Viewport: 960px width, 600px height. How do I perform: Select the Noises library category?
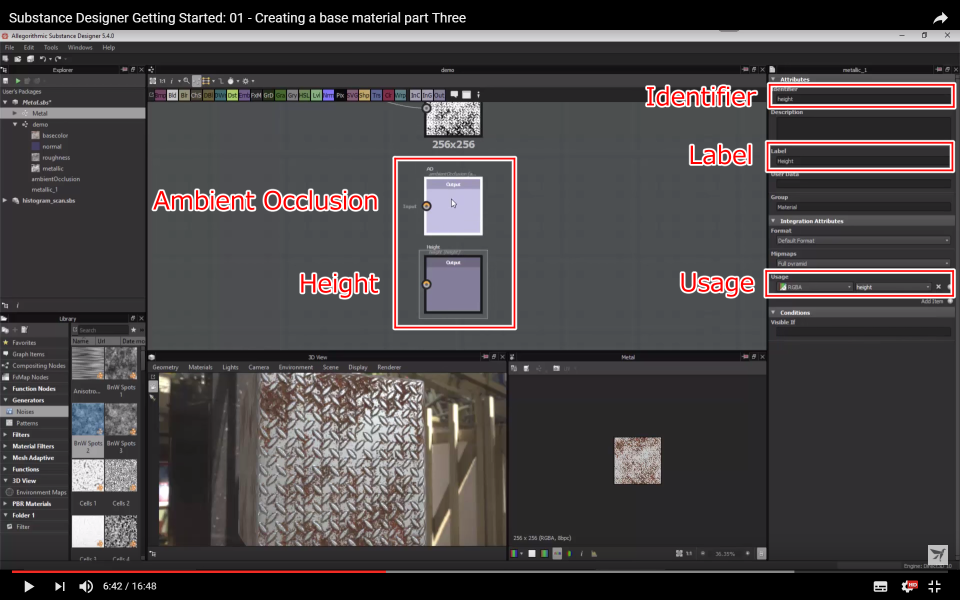(x=34, y=411)
